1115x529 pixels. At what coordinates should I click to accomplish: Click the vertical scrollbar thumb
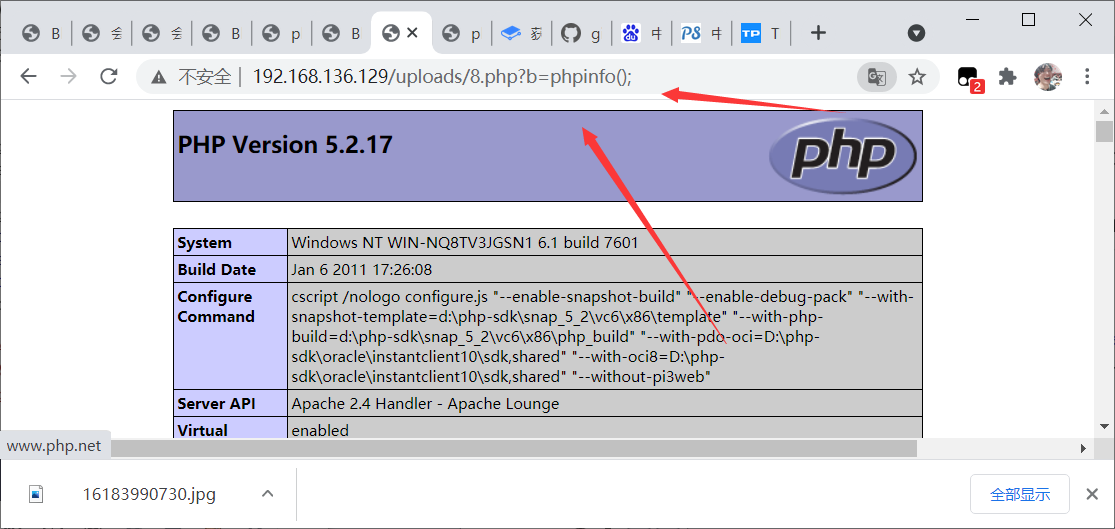pyautogui.click(x=1104, y=132)
